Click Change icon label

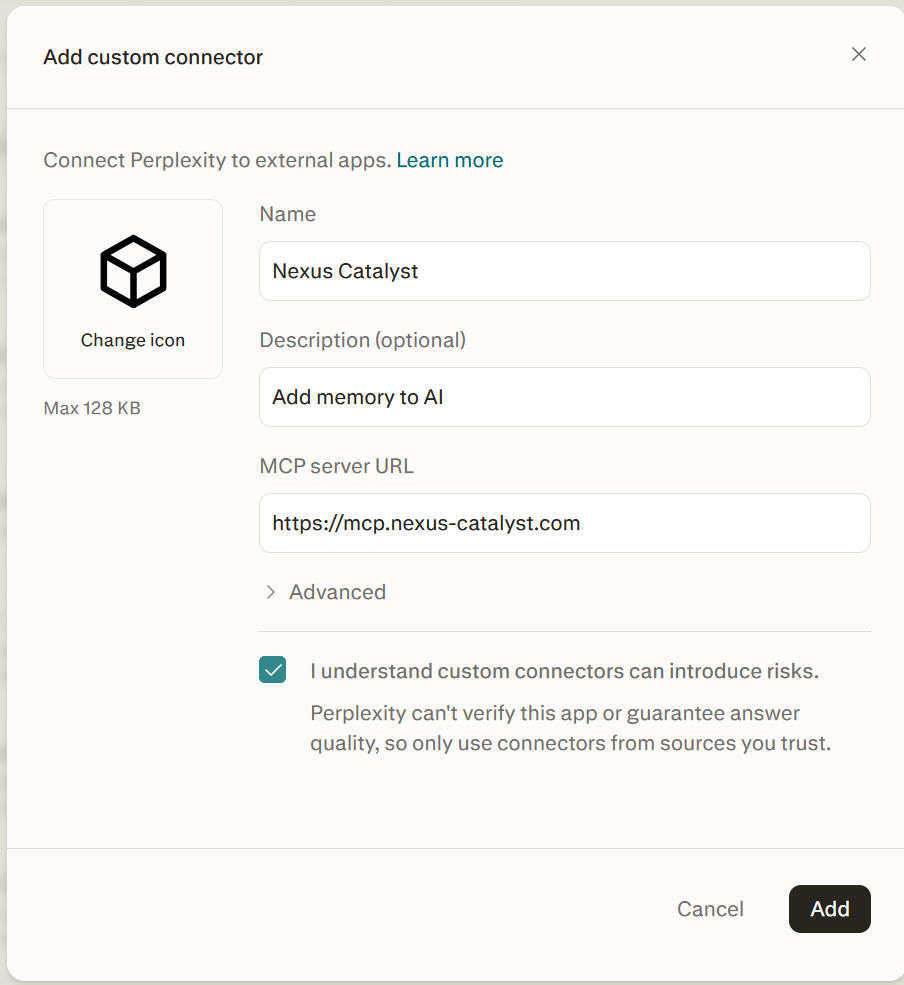pyautogui.click(x=133, y=340)
